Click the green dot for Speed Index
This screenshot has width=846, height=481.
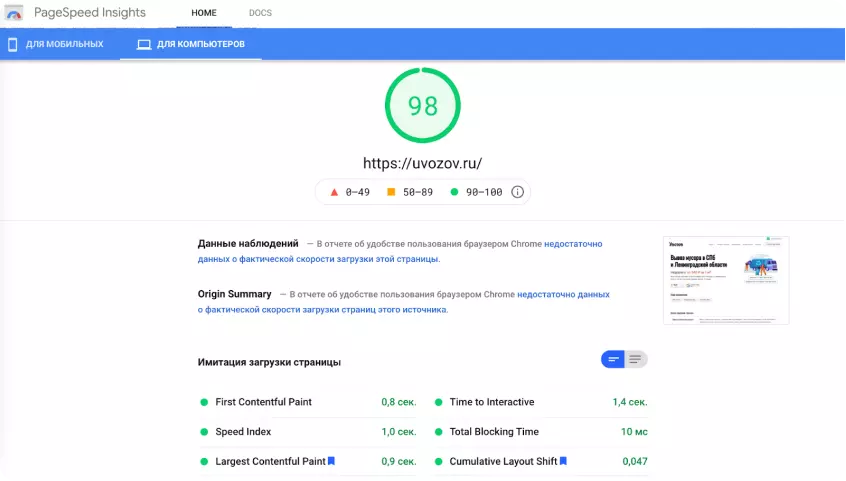204,432
